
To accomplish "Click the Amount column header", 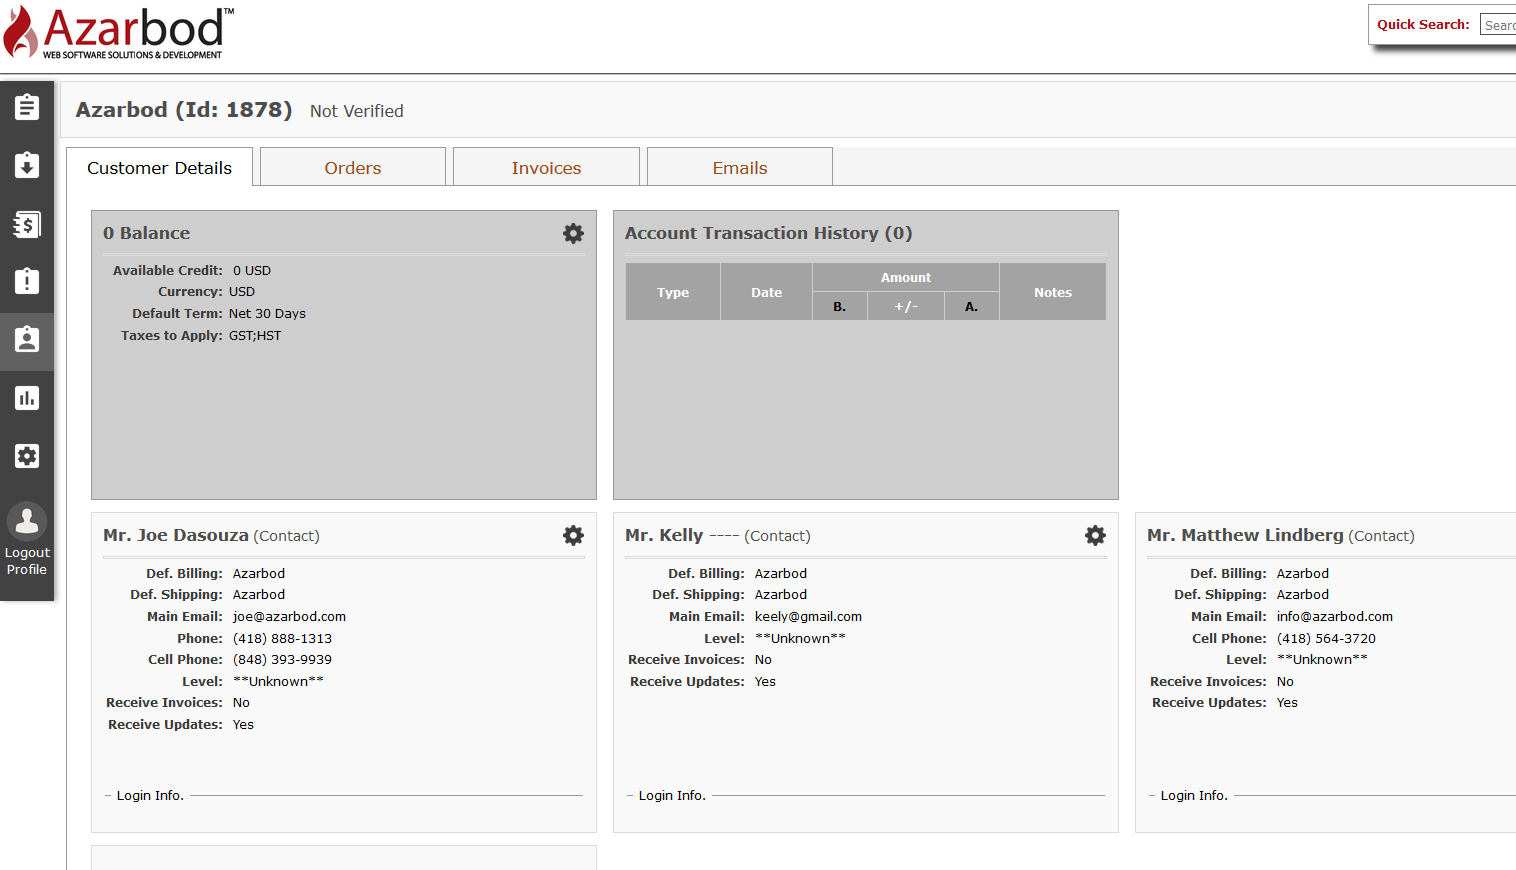I will [x=906, y=278].
